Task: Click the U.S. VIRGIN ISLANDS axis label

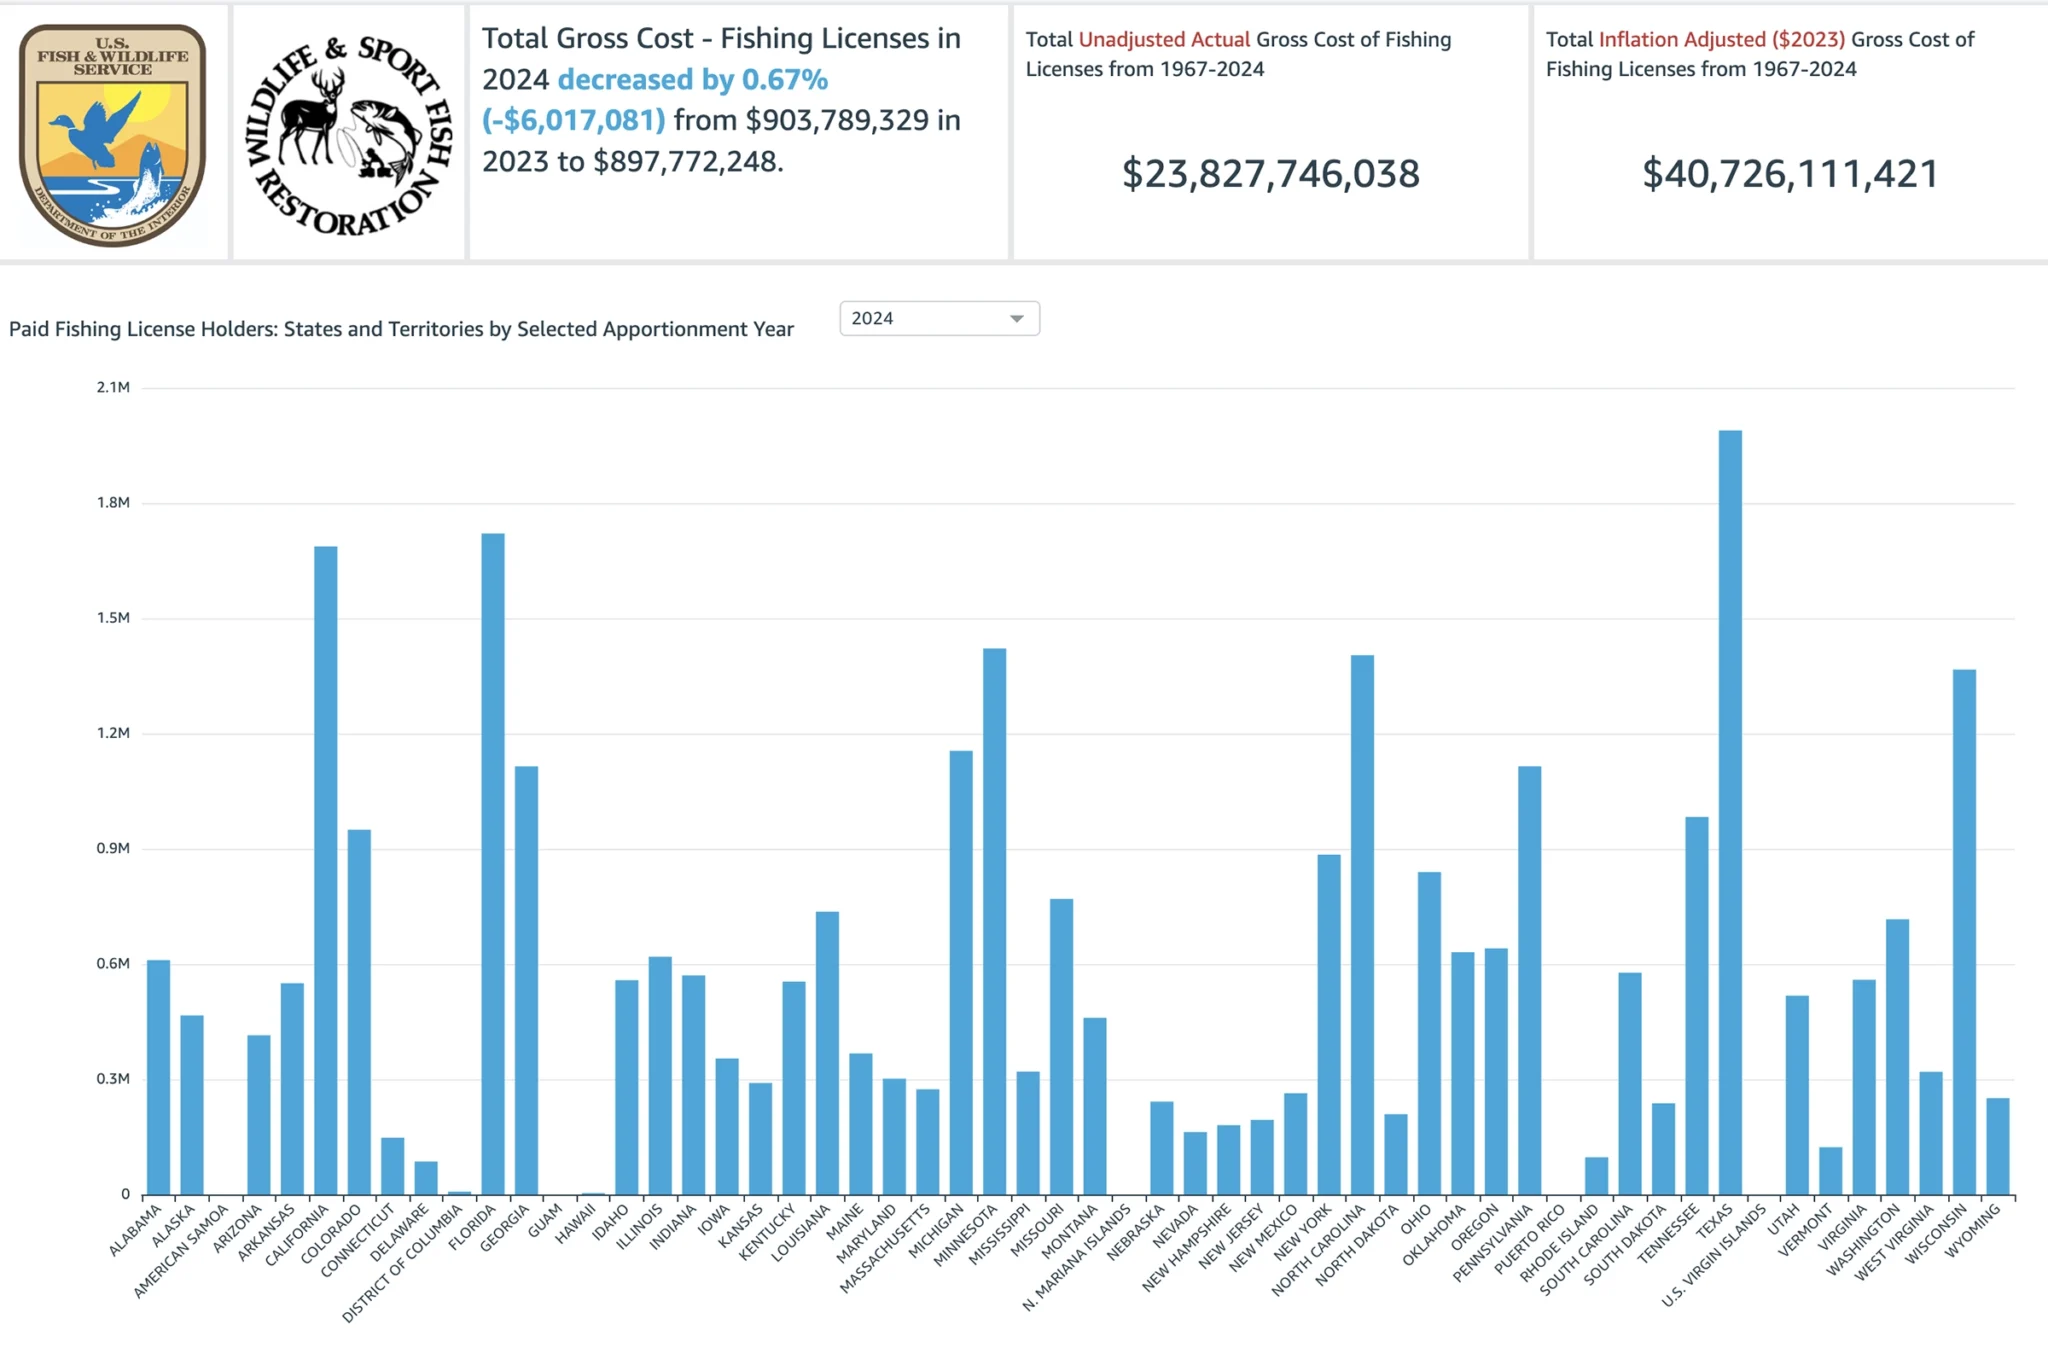Action: pos(1713,1256)
